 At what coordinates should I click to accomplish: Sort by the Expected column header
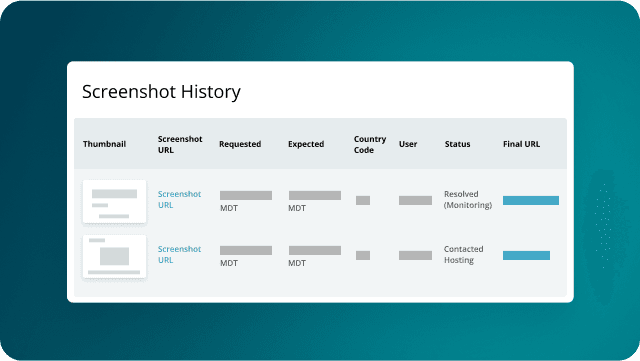[x=306, y=144]
